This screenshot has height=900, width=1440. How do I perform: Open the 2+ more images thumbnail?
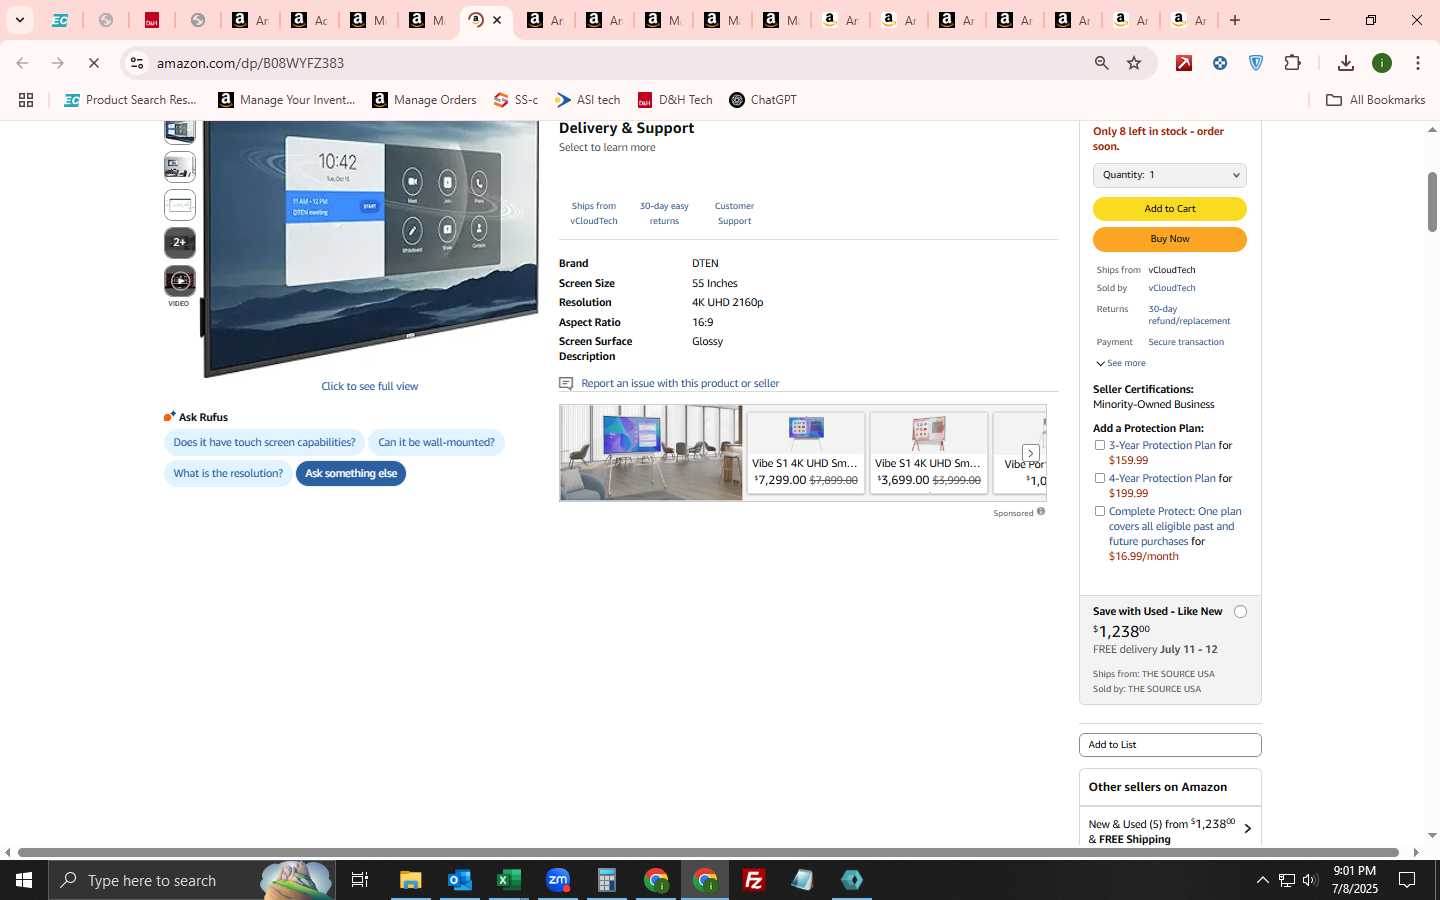[x=180, y=242]
